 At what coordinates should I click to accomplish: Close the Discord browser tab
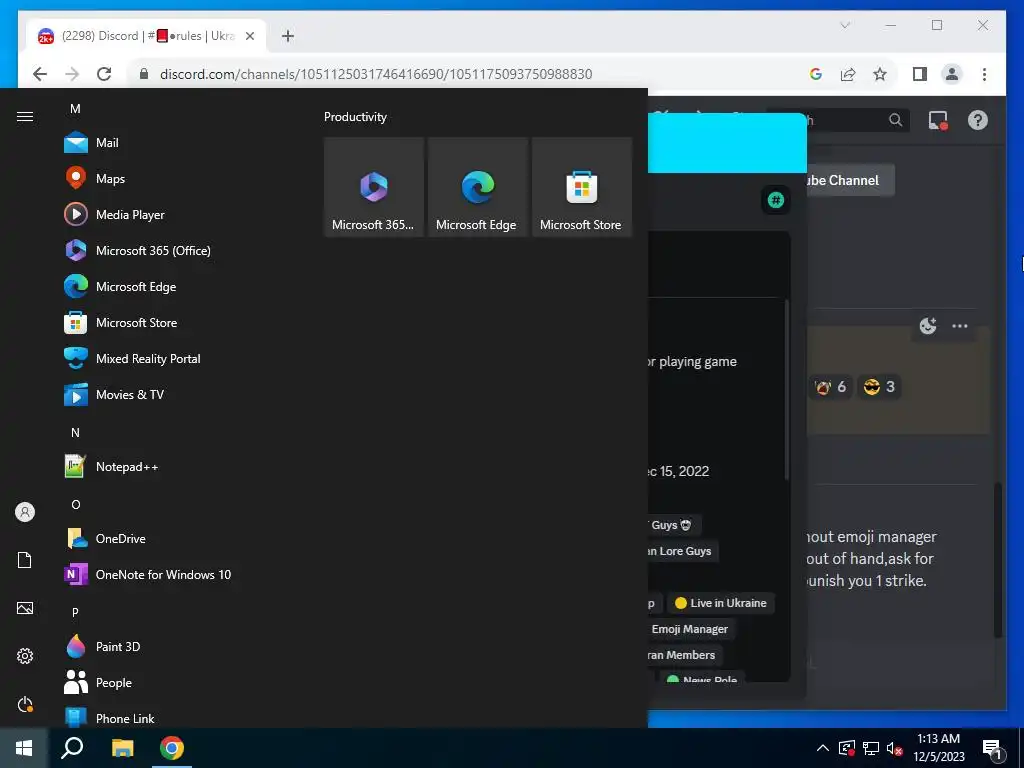[x=249, y=36]
